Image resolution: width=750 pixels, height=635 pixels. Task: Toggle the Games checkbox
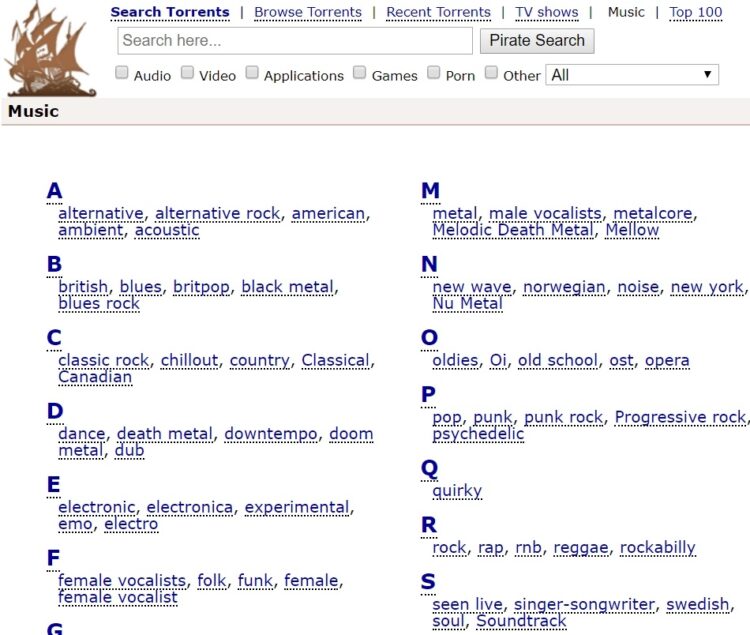click(x=360, y=73)
